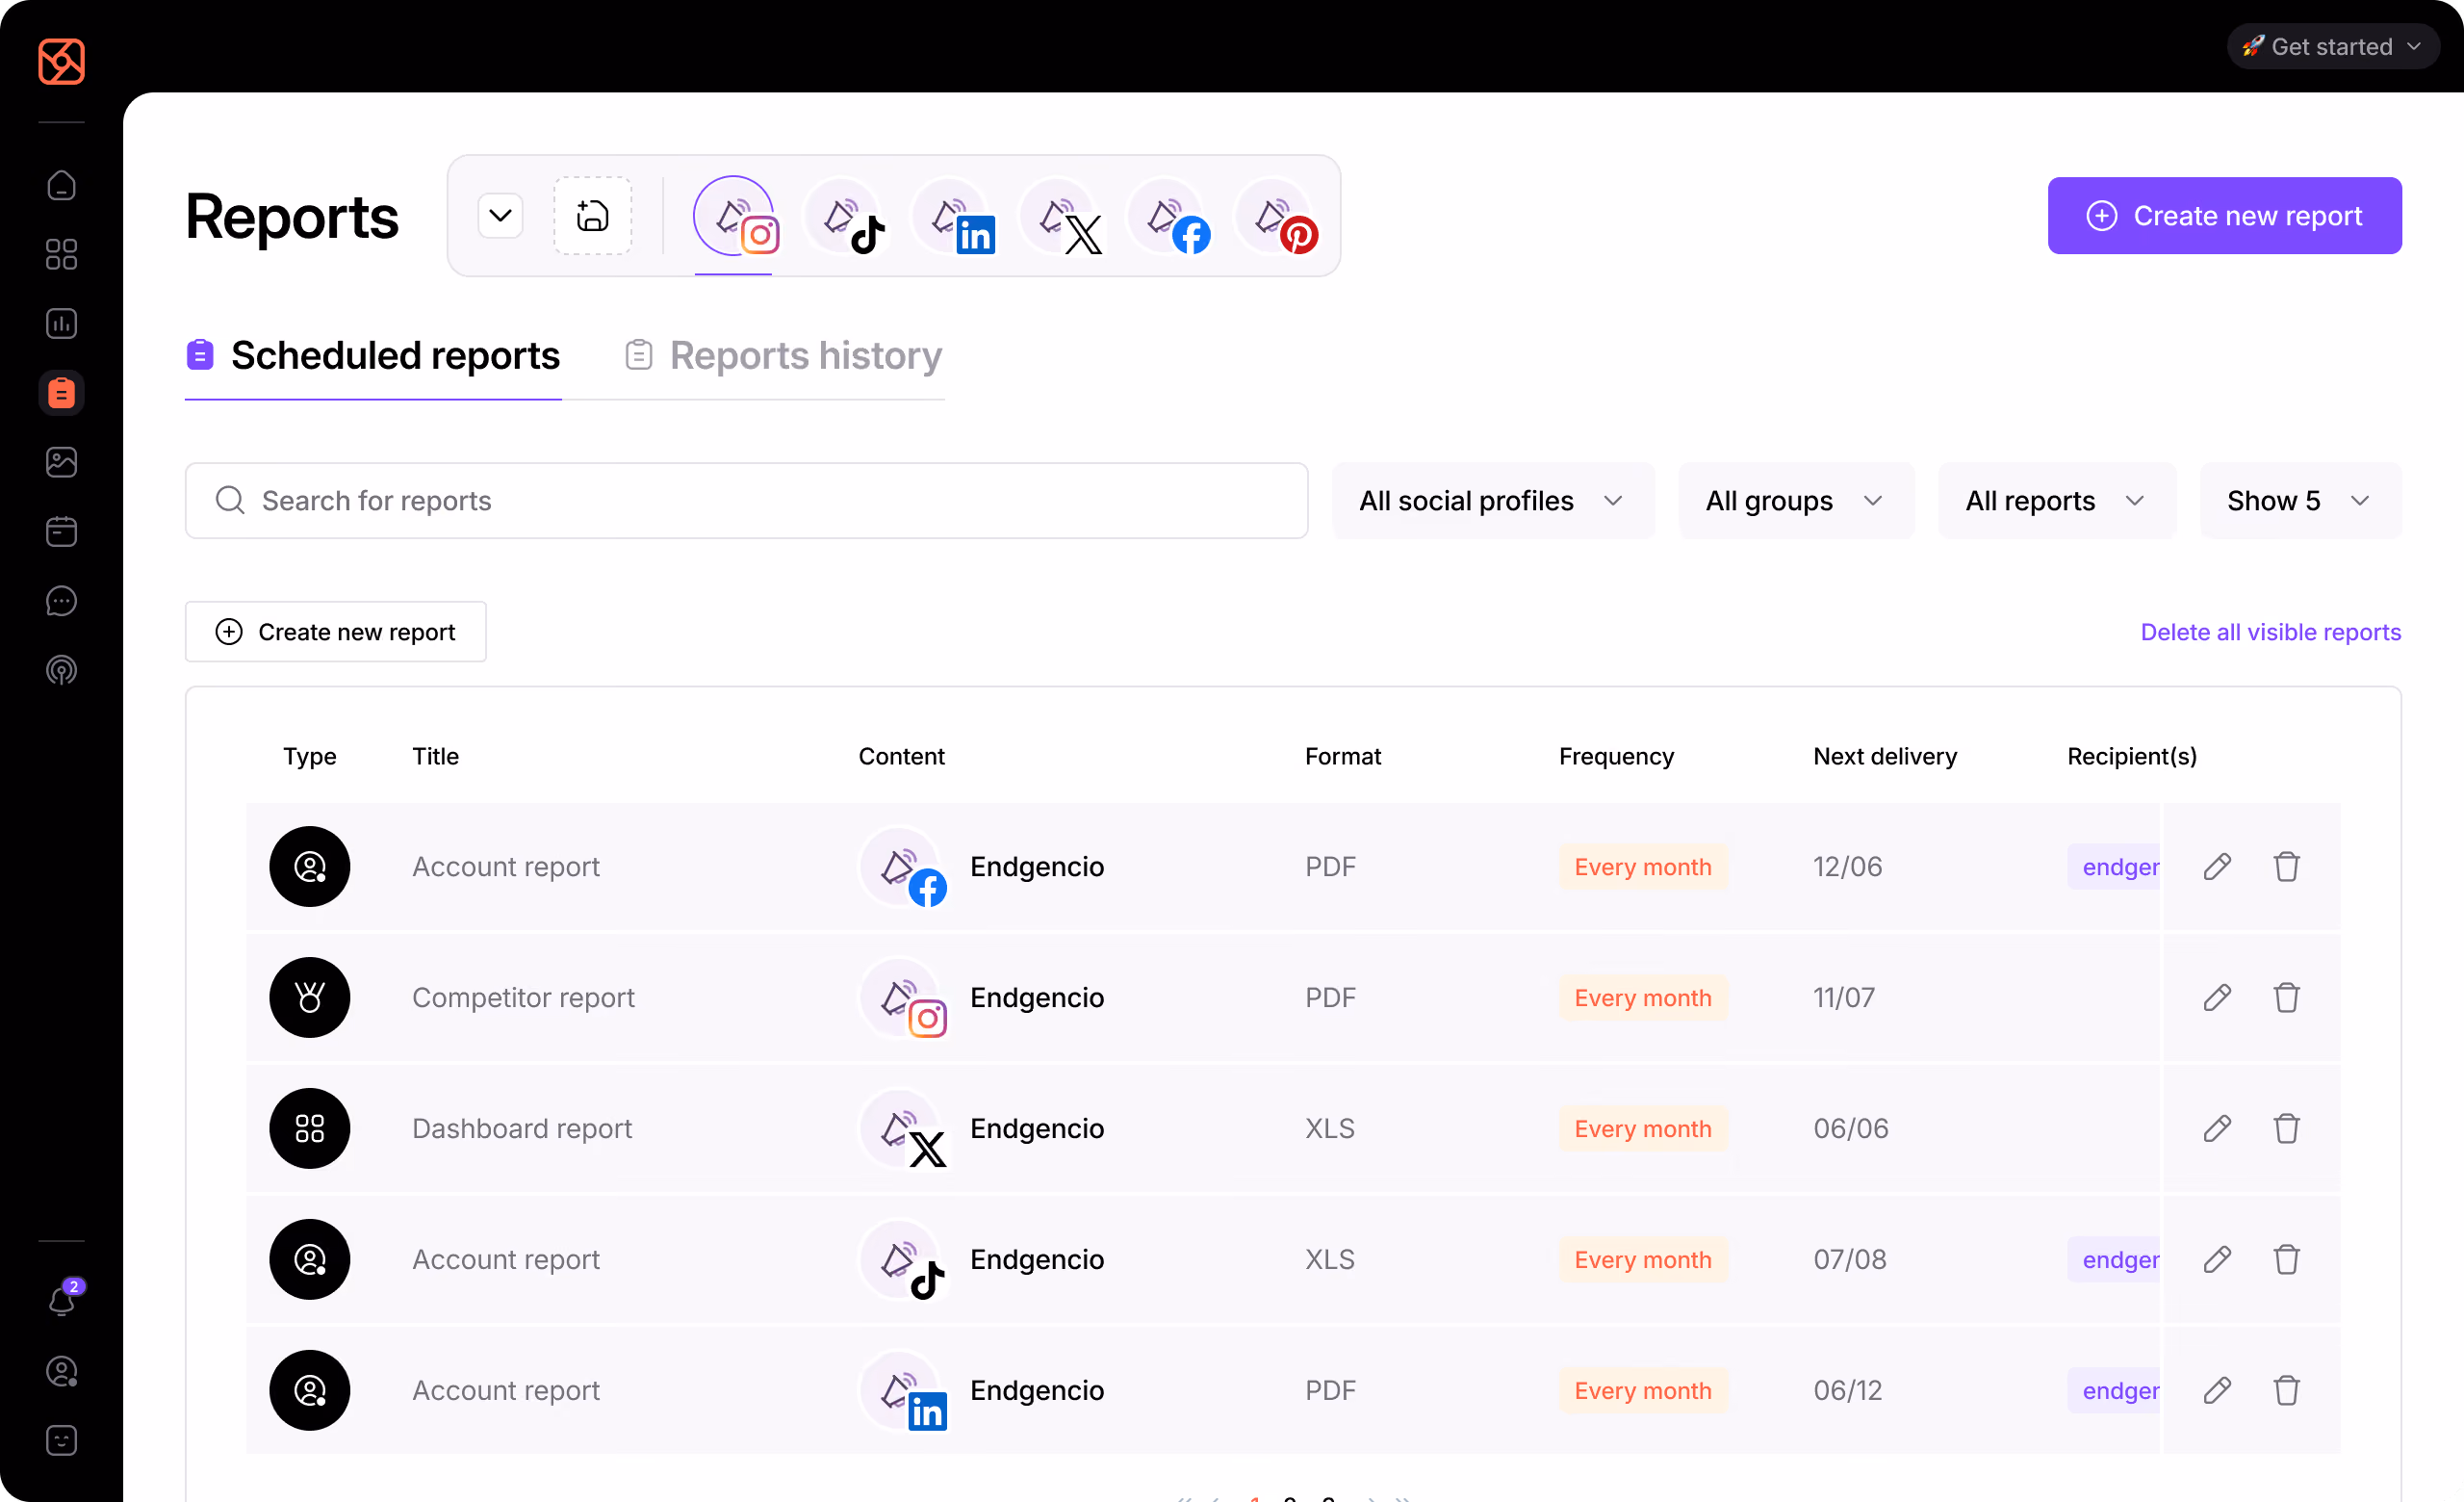Click the Next delivery column header
Screen dimensions: 2464x1502
pos(1885,757)
